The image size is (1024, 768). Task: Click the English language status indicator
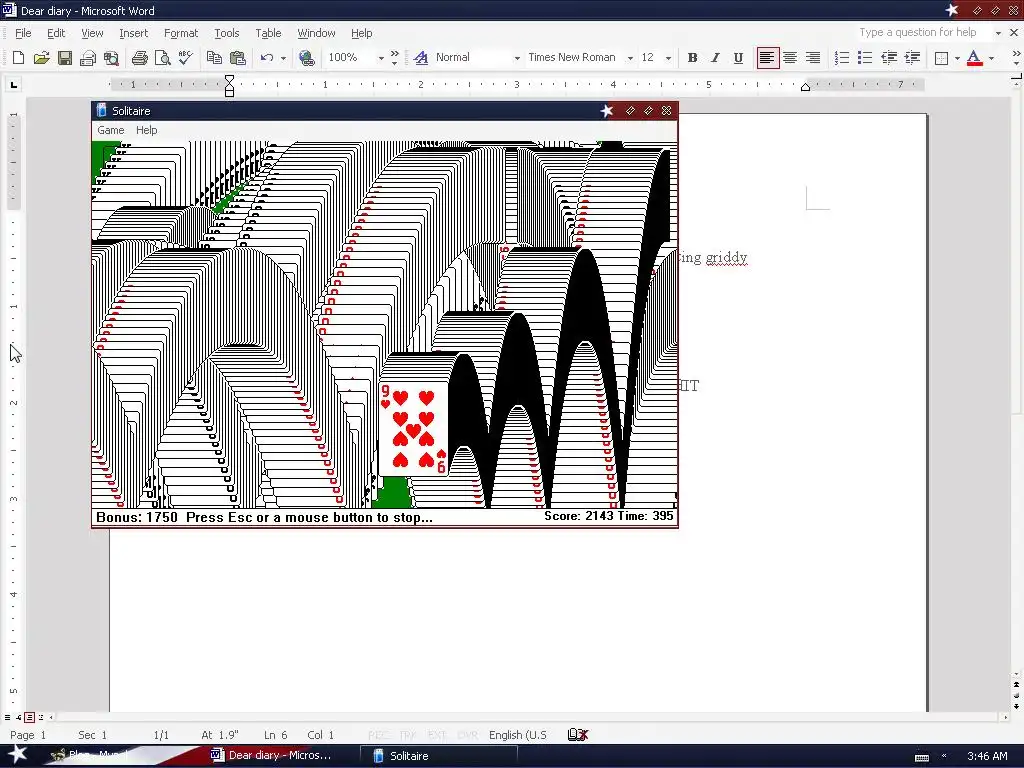click(517, 735)
